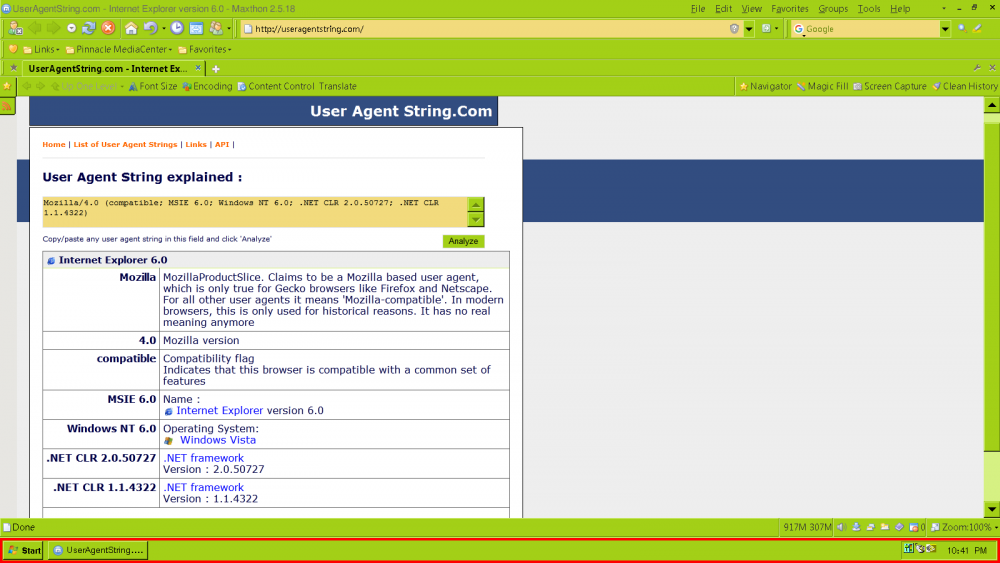Open the File menu
Image resolution: width=1000 pixels, height=563 pixels.
tap(698, 9)
